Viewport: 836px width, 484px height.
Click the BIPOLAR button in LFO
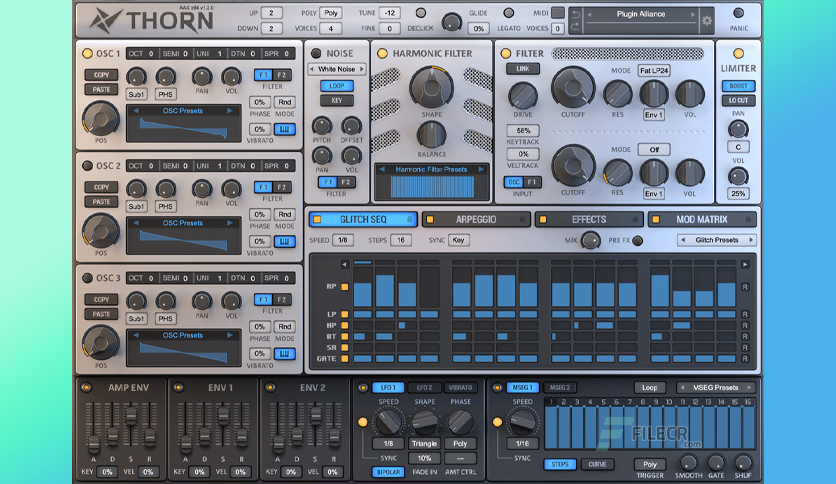pos(388,472)
